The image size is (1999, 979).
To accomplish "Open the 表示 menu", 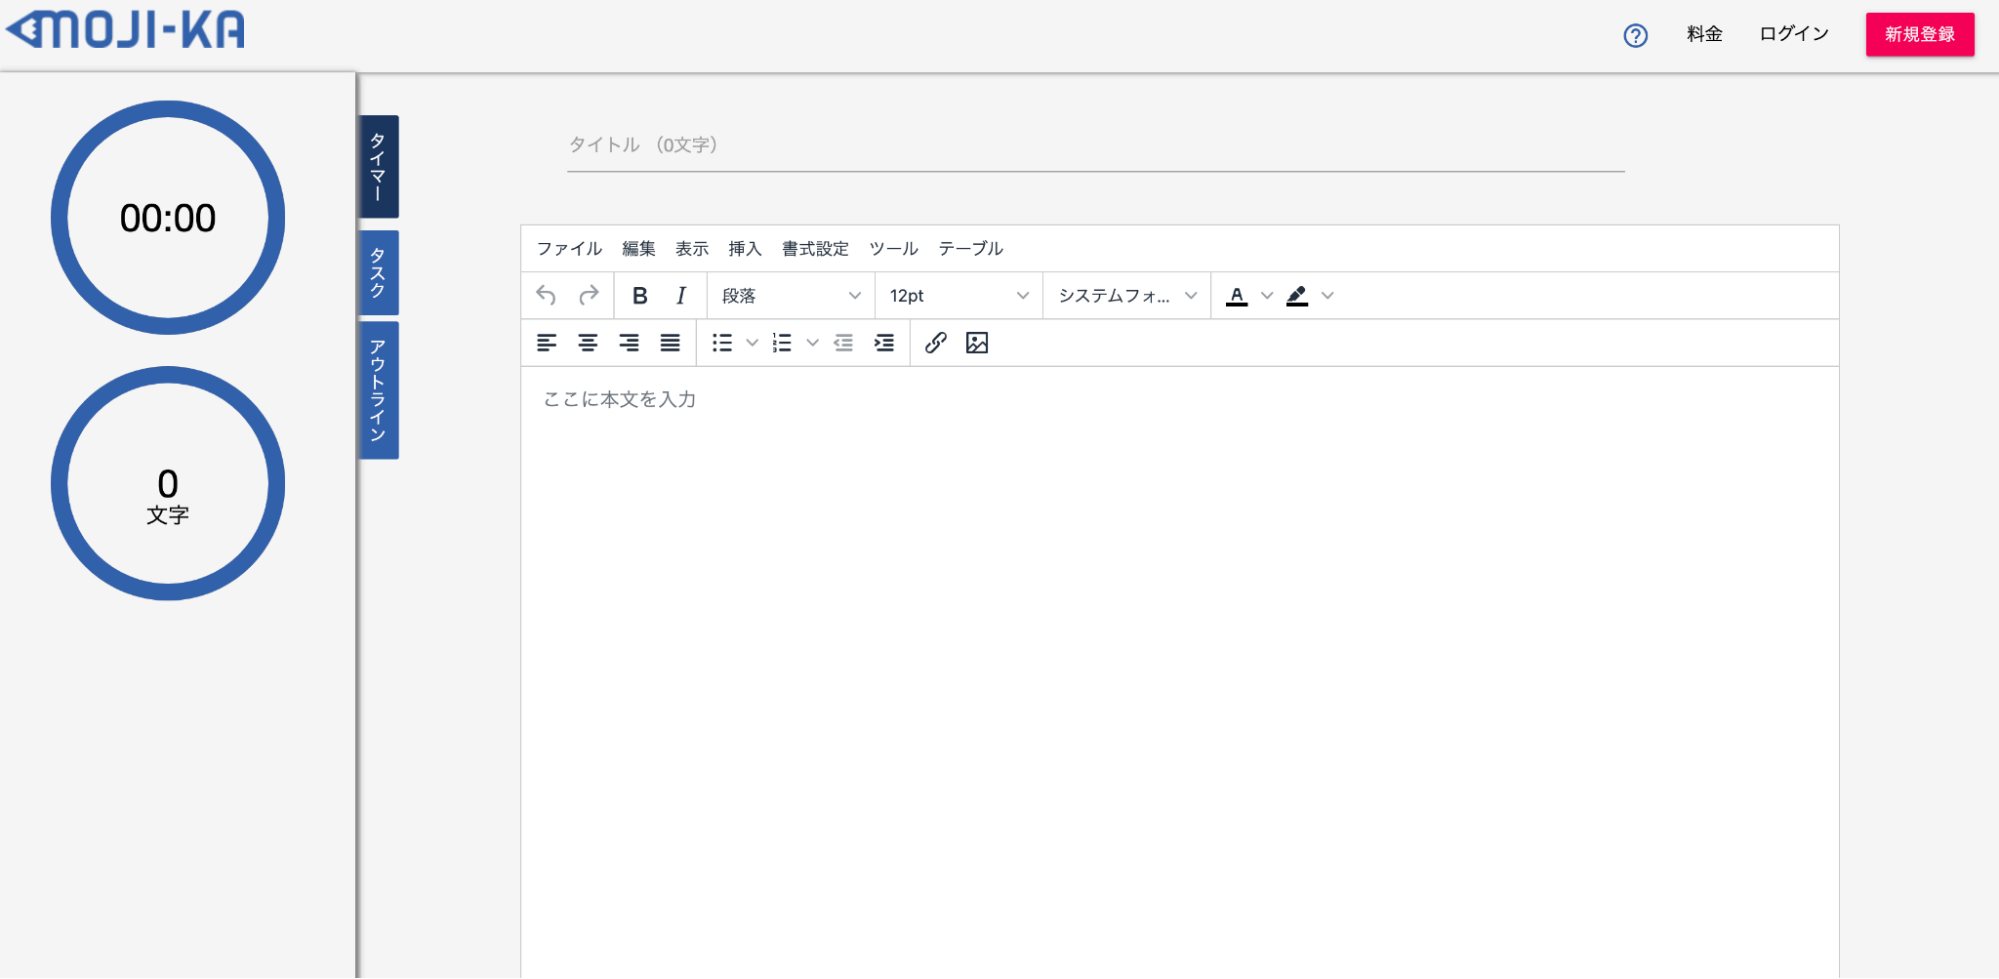I will (692, 248).
